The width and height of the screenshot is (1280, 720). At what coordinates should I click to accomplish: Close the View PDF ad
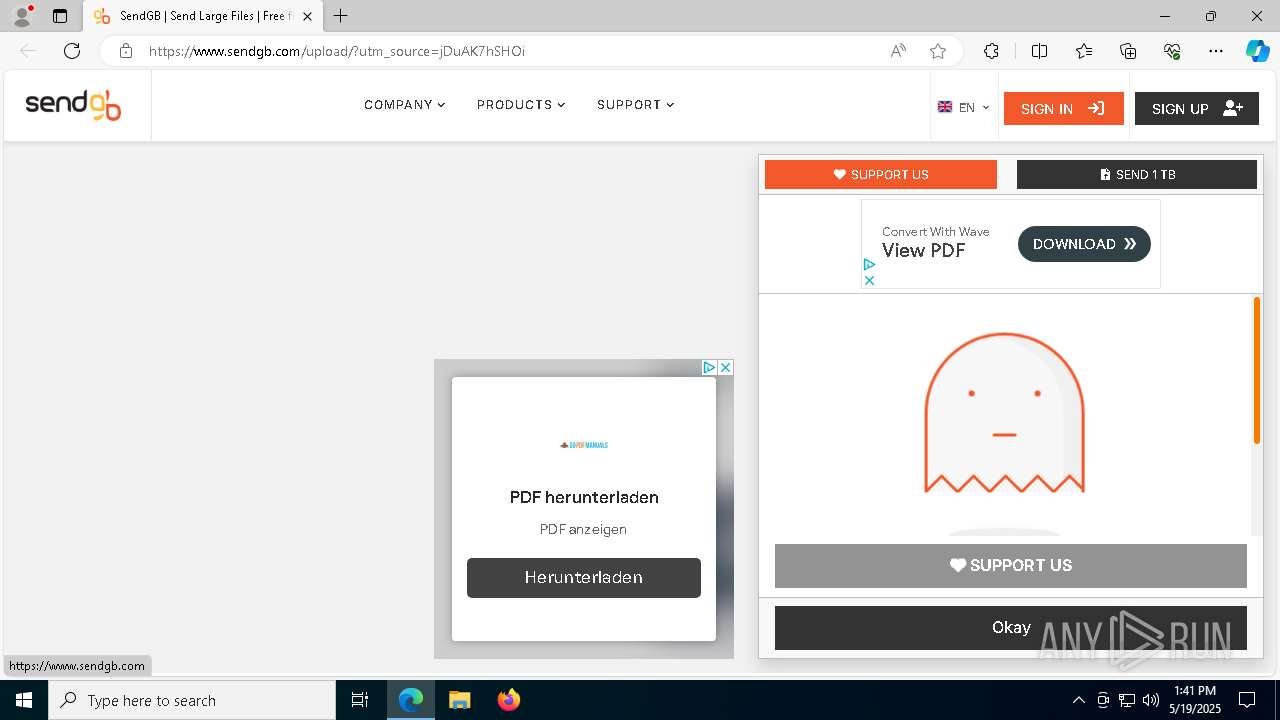(869, 281)
